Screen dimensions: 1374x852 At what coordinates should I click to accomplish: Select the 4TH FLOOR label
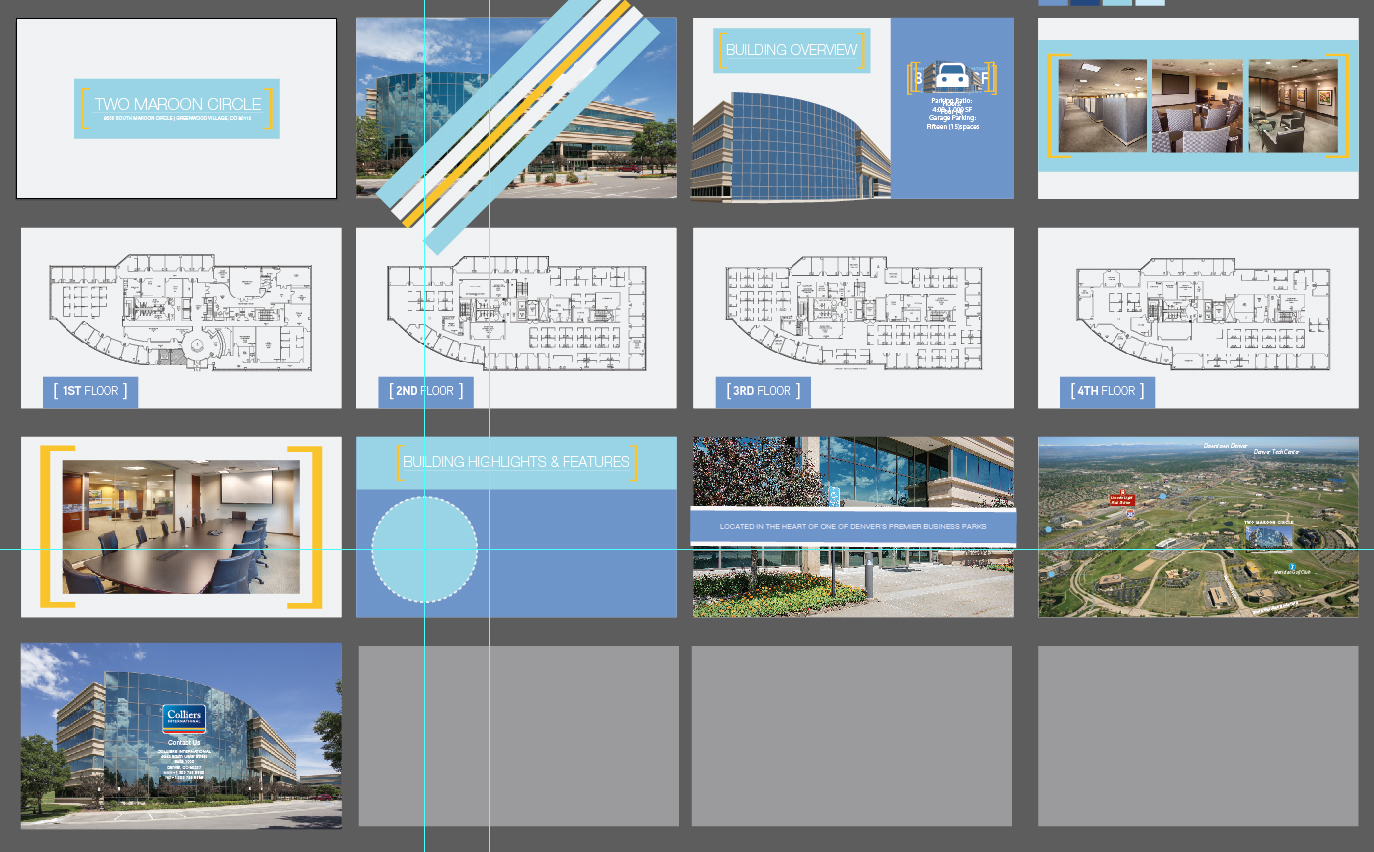click(x=1107, y=391)
